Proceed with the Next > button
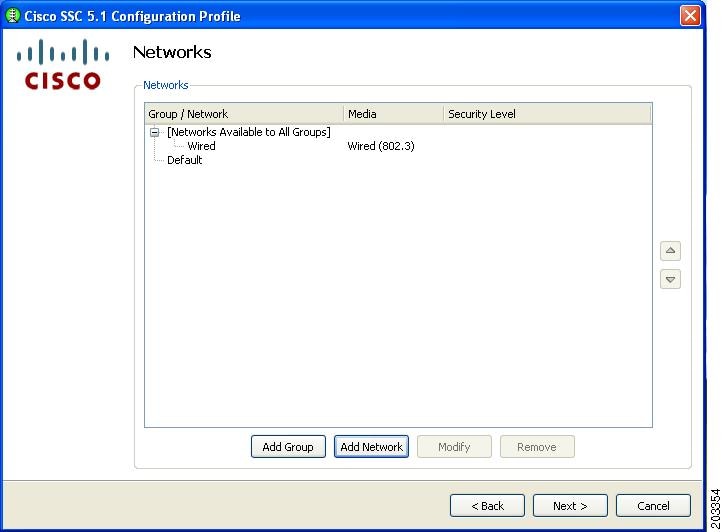Screen dimensions: 722x532 570,506
